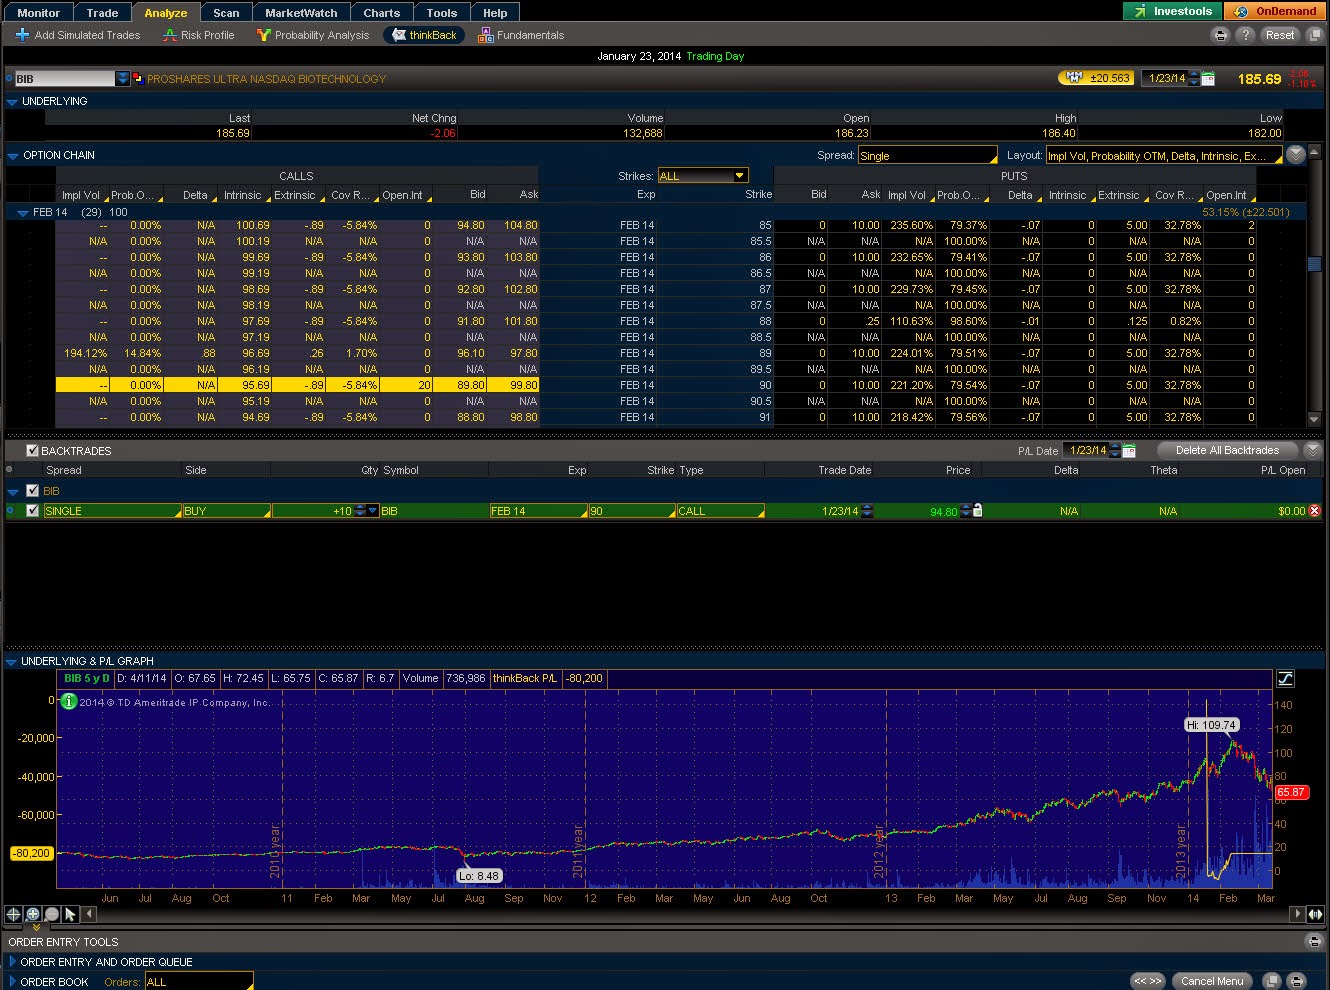Click the double-chevron handle above Order Entry Tools
This screenshot has width=1330, height=990.
click(36, 928)
